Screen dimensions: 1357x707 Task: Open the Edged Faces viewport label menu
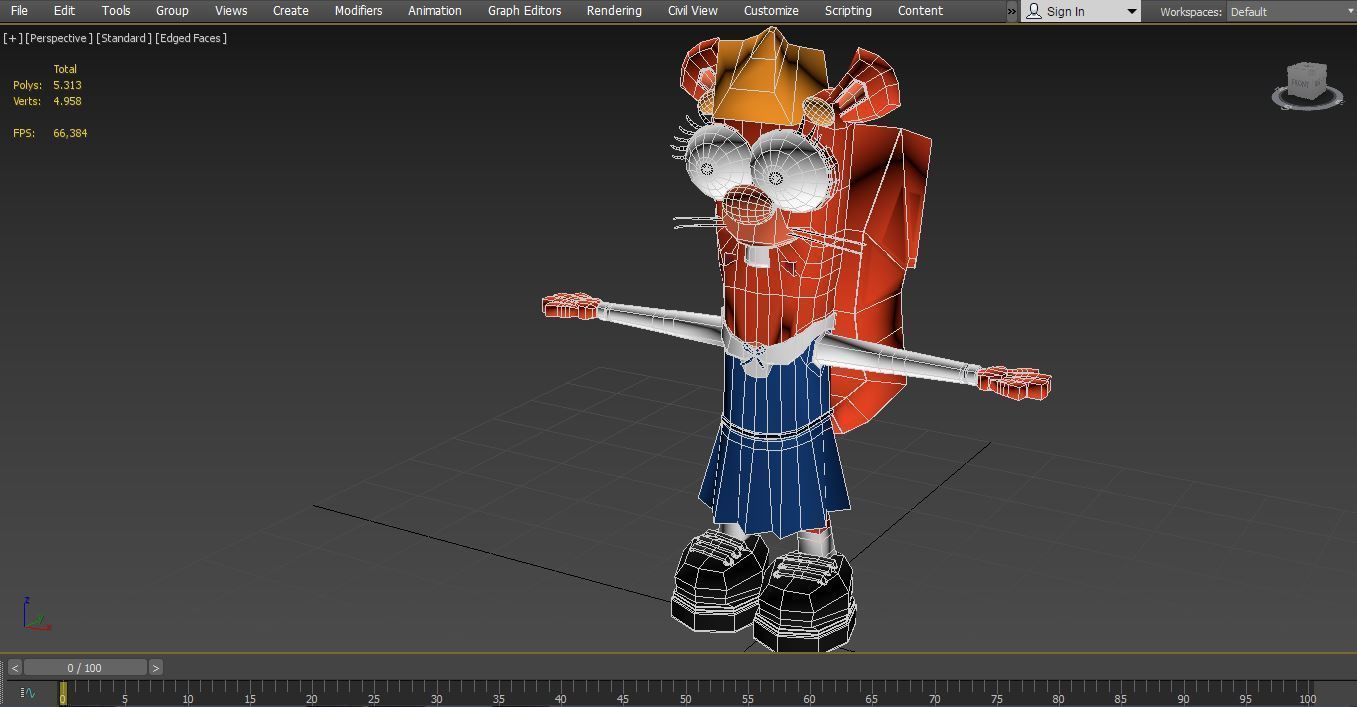(x=191, y=38)
